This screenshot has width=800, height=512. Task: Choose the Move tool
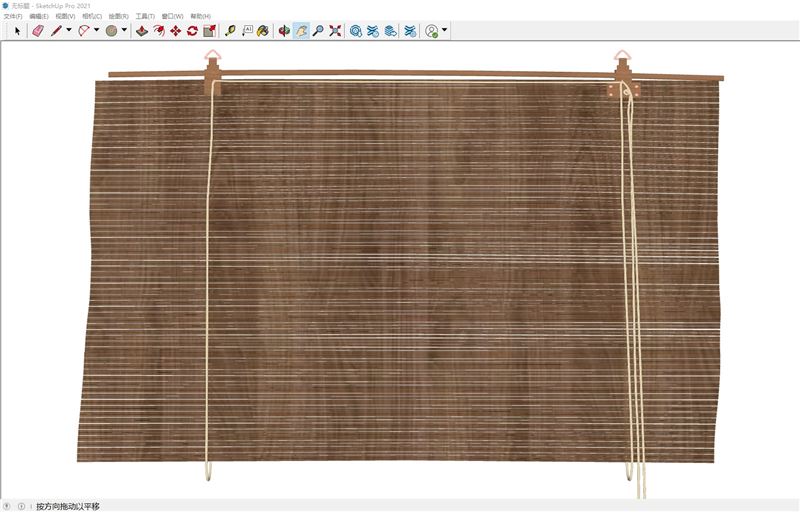[x=176, y=31]
